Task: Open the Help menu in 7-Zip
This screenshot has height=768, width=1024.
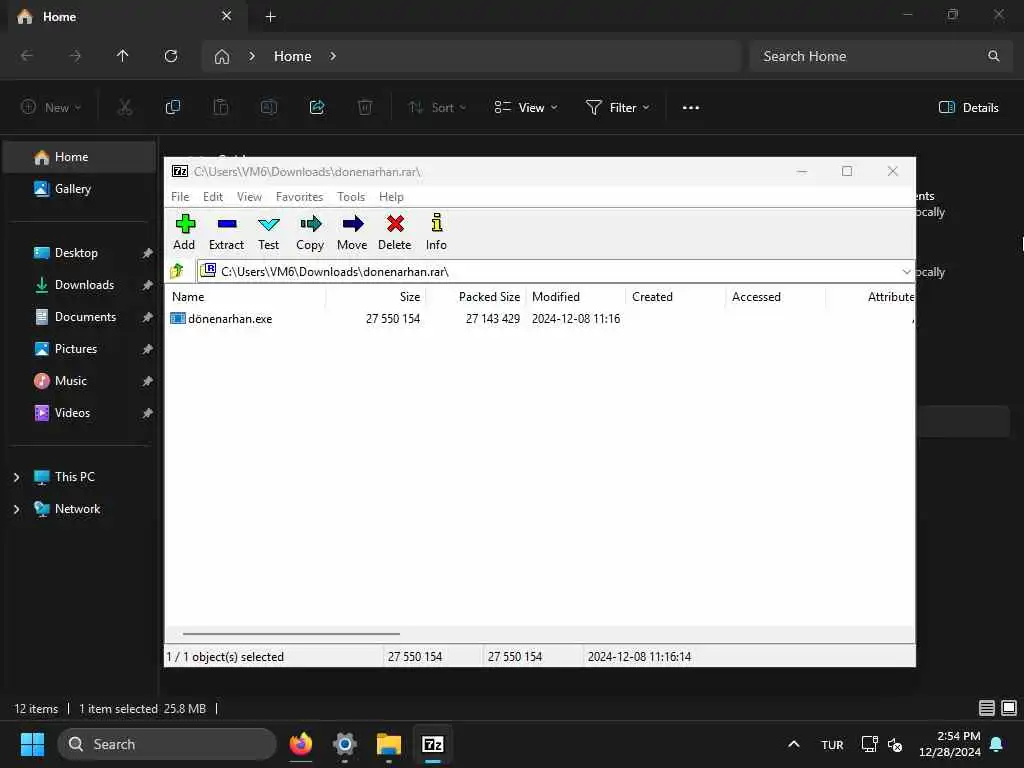Action: (x=391, y=197)
